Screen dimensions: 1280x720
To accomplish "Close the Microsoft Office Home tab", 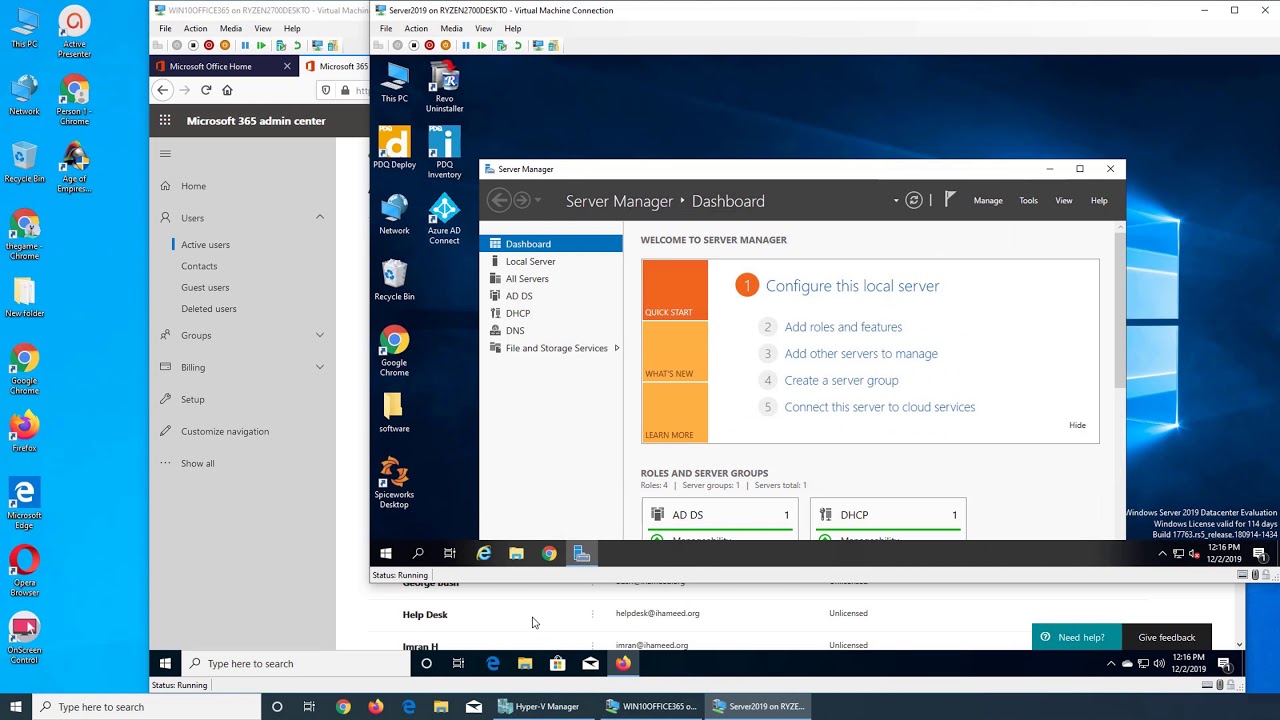I will pyautogui.click(x=287, y=66).
